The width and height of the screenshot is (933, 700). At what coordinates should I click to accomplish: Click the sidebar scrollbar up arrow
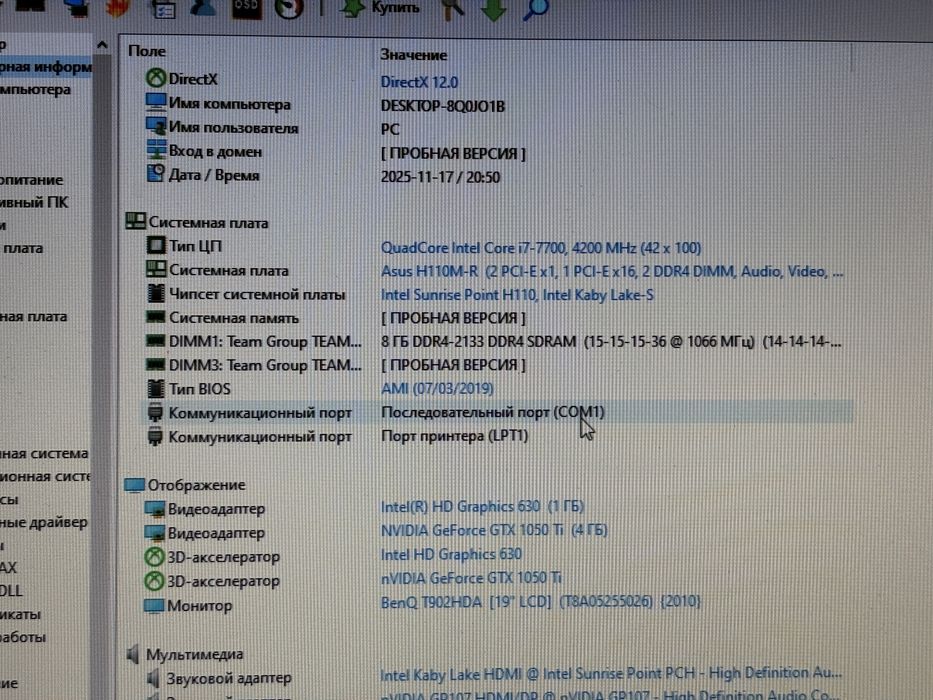click(102, 45)
